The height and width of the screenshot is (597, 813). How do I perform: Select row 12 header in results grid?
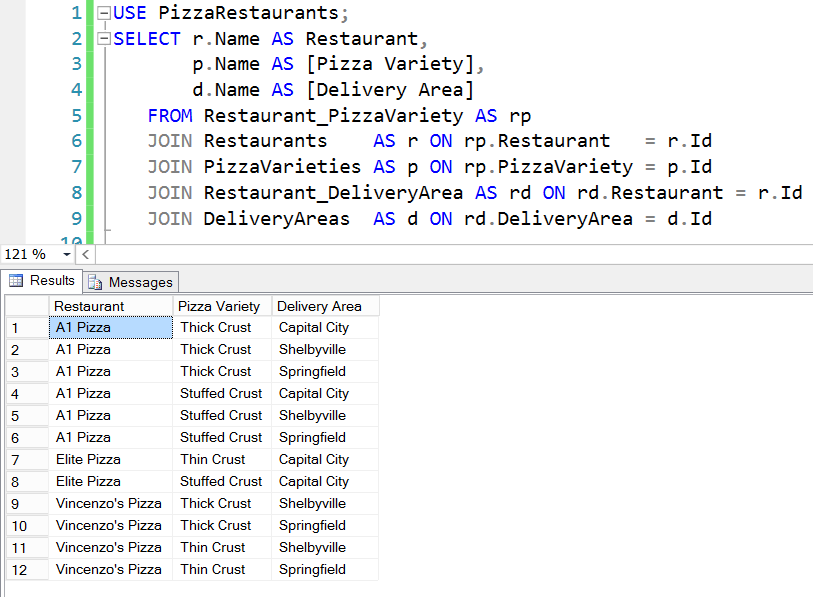pyautogui.click(x=27, y=570)
